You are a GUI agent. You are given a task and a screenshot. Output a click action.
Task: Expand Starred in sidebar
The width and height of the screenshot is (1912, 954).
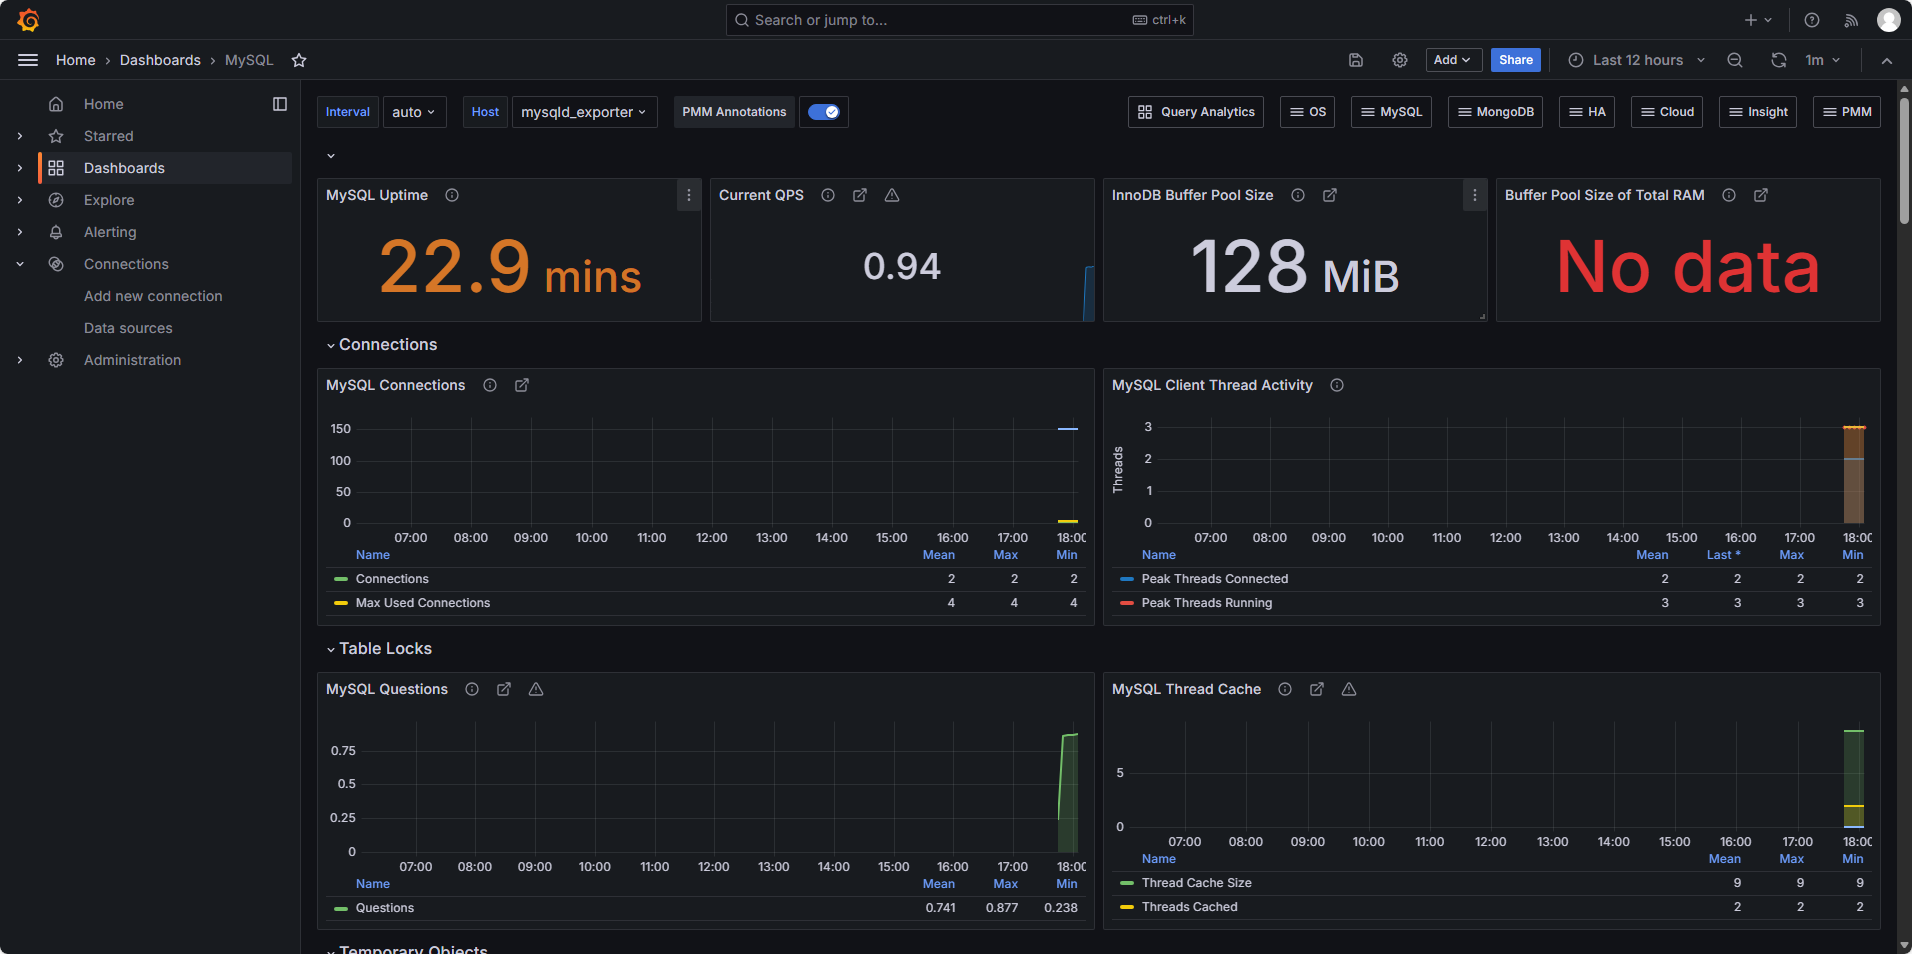point(20,136)
